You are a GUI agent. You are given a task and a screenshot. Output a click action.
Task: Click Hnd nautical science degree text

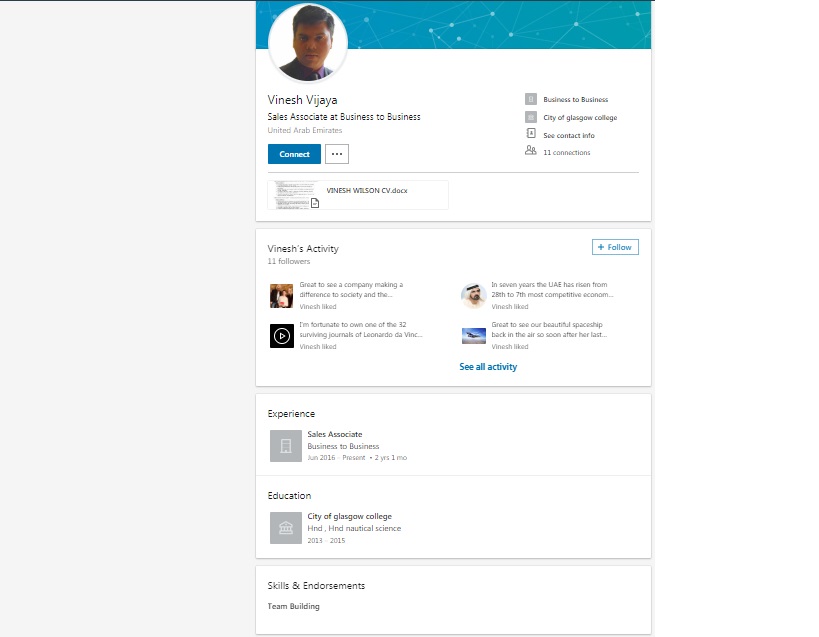point(354,528)
